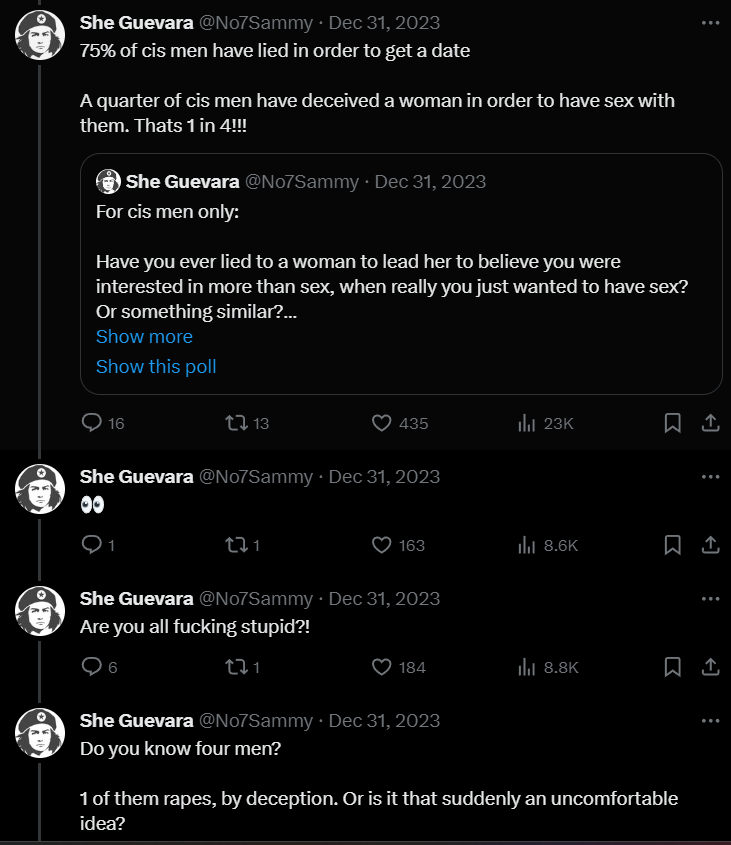Like the tweet with 184 likes
The height and width of the screenshot is (845, 731).
[381, 667]
